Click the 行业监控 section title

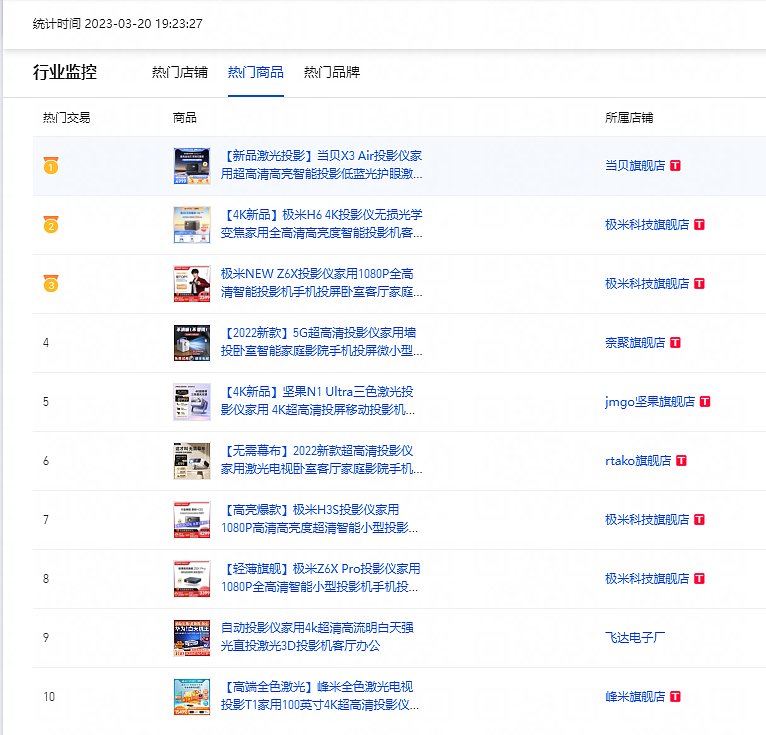[65, 72]
